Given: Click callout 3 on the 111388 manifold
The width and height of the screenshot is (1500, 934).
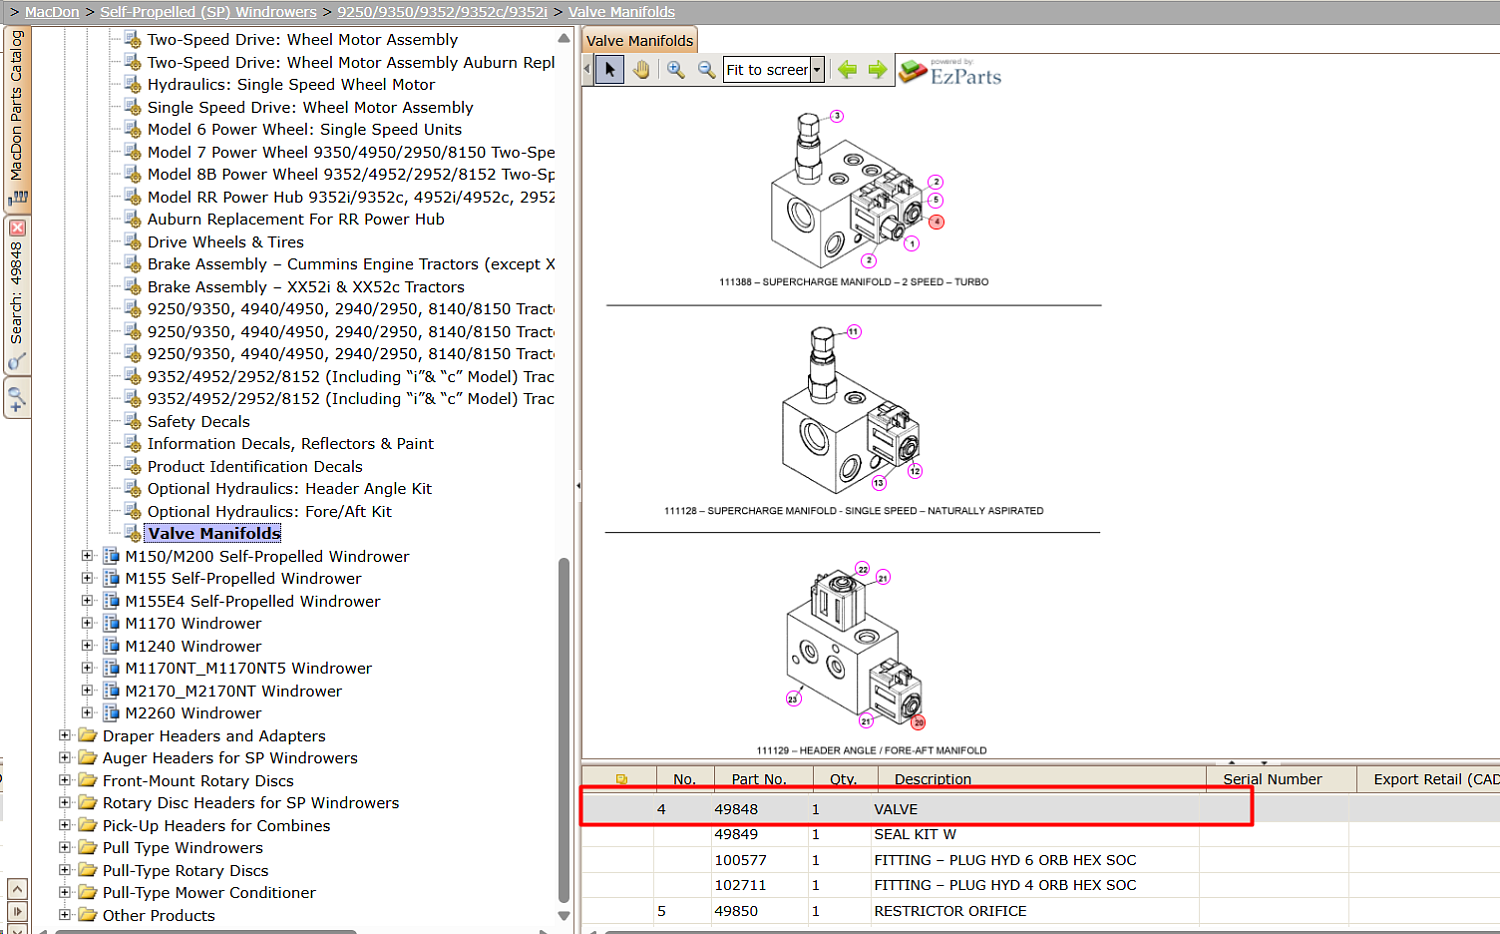Looking at the screenshot, I should tap(837, 116).
